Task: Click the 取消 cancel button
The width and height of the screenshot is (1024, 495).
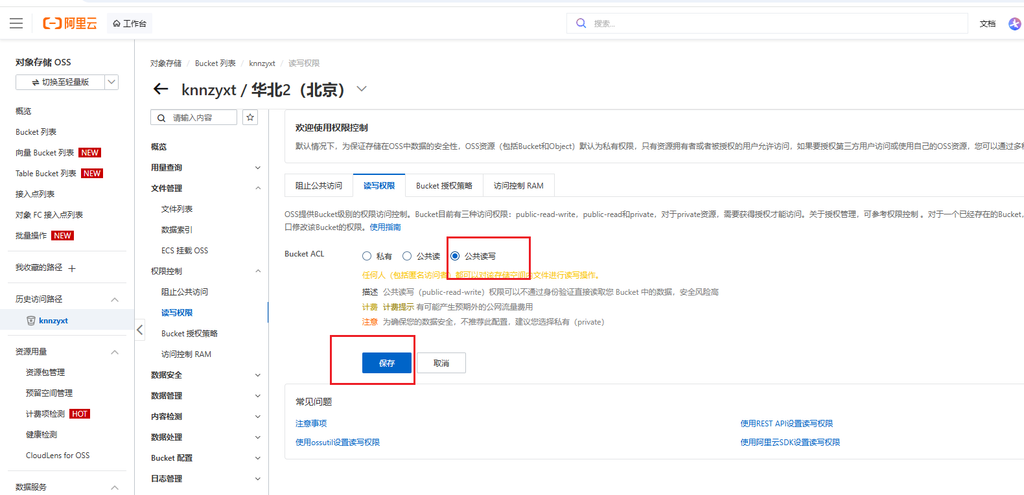Action: [x=441, y=363]
